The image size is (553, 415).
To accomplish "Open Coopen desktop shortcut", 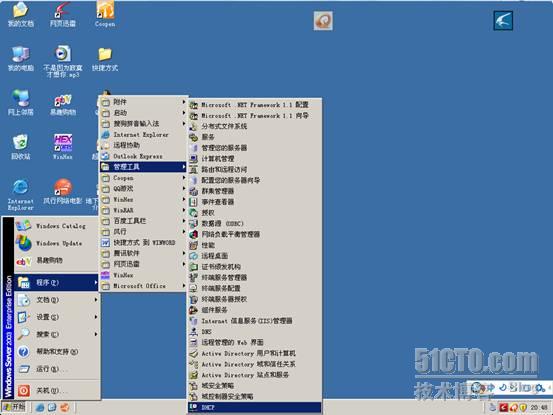I will click(105, 14).
